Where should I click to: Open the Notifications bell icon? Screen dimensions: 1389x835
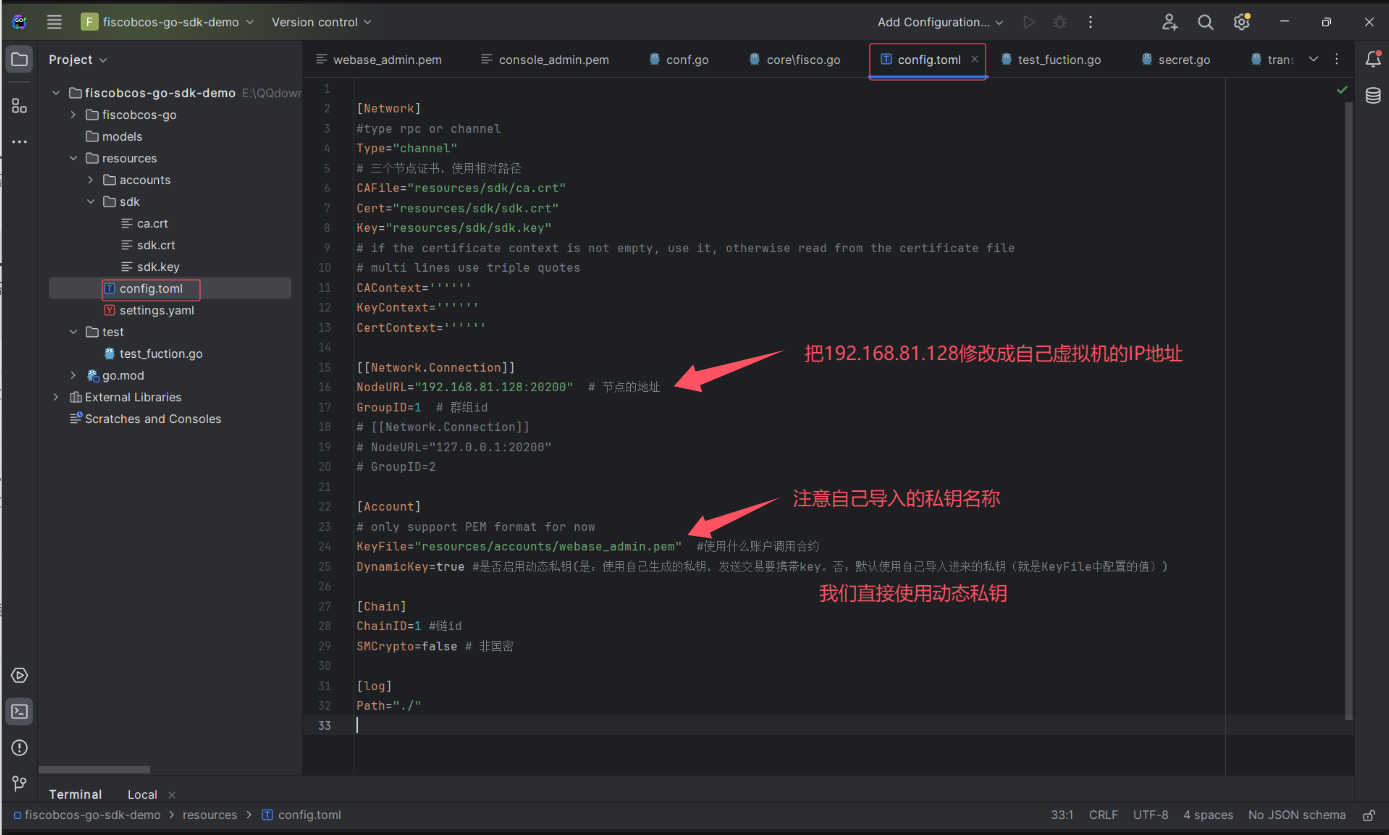1373,60
